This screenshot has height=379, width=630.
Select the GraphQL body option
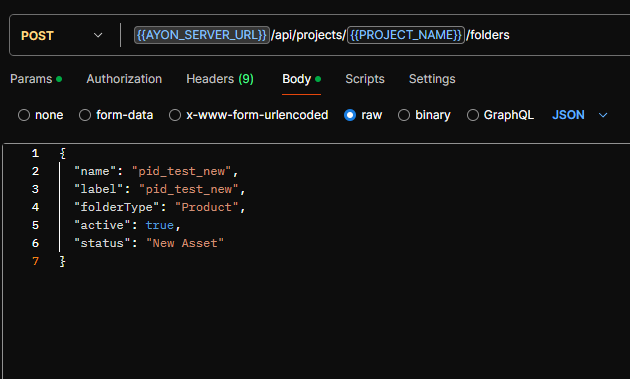pos(473,115)
